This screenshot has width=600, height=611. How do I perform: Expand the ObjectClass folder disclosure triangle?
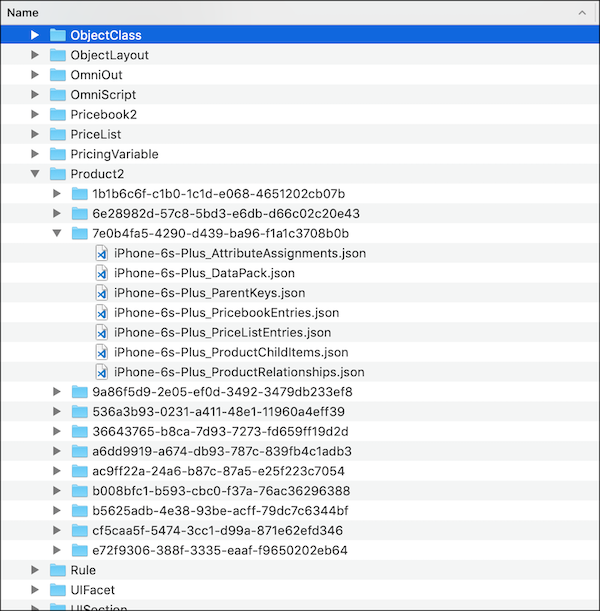coord(35,35)
